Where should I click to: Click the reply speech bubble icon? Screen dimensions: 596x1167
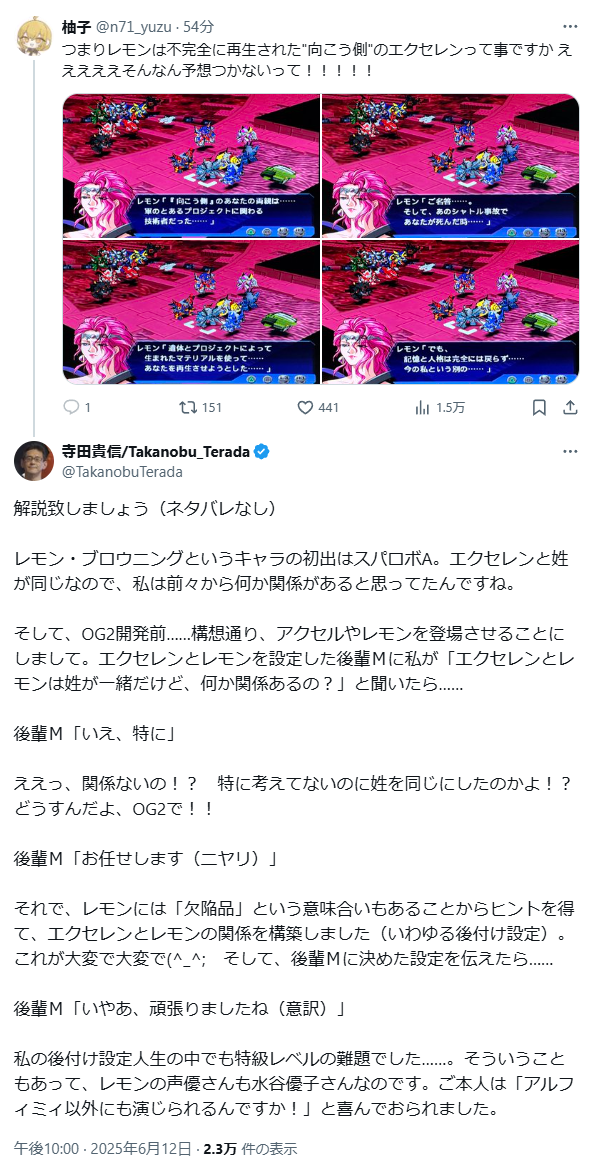(72, 407)
